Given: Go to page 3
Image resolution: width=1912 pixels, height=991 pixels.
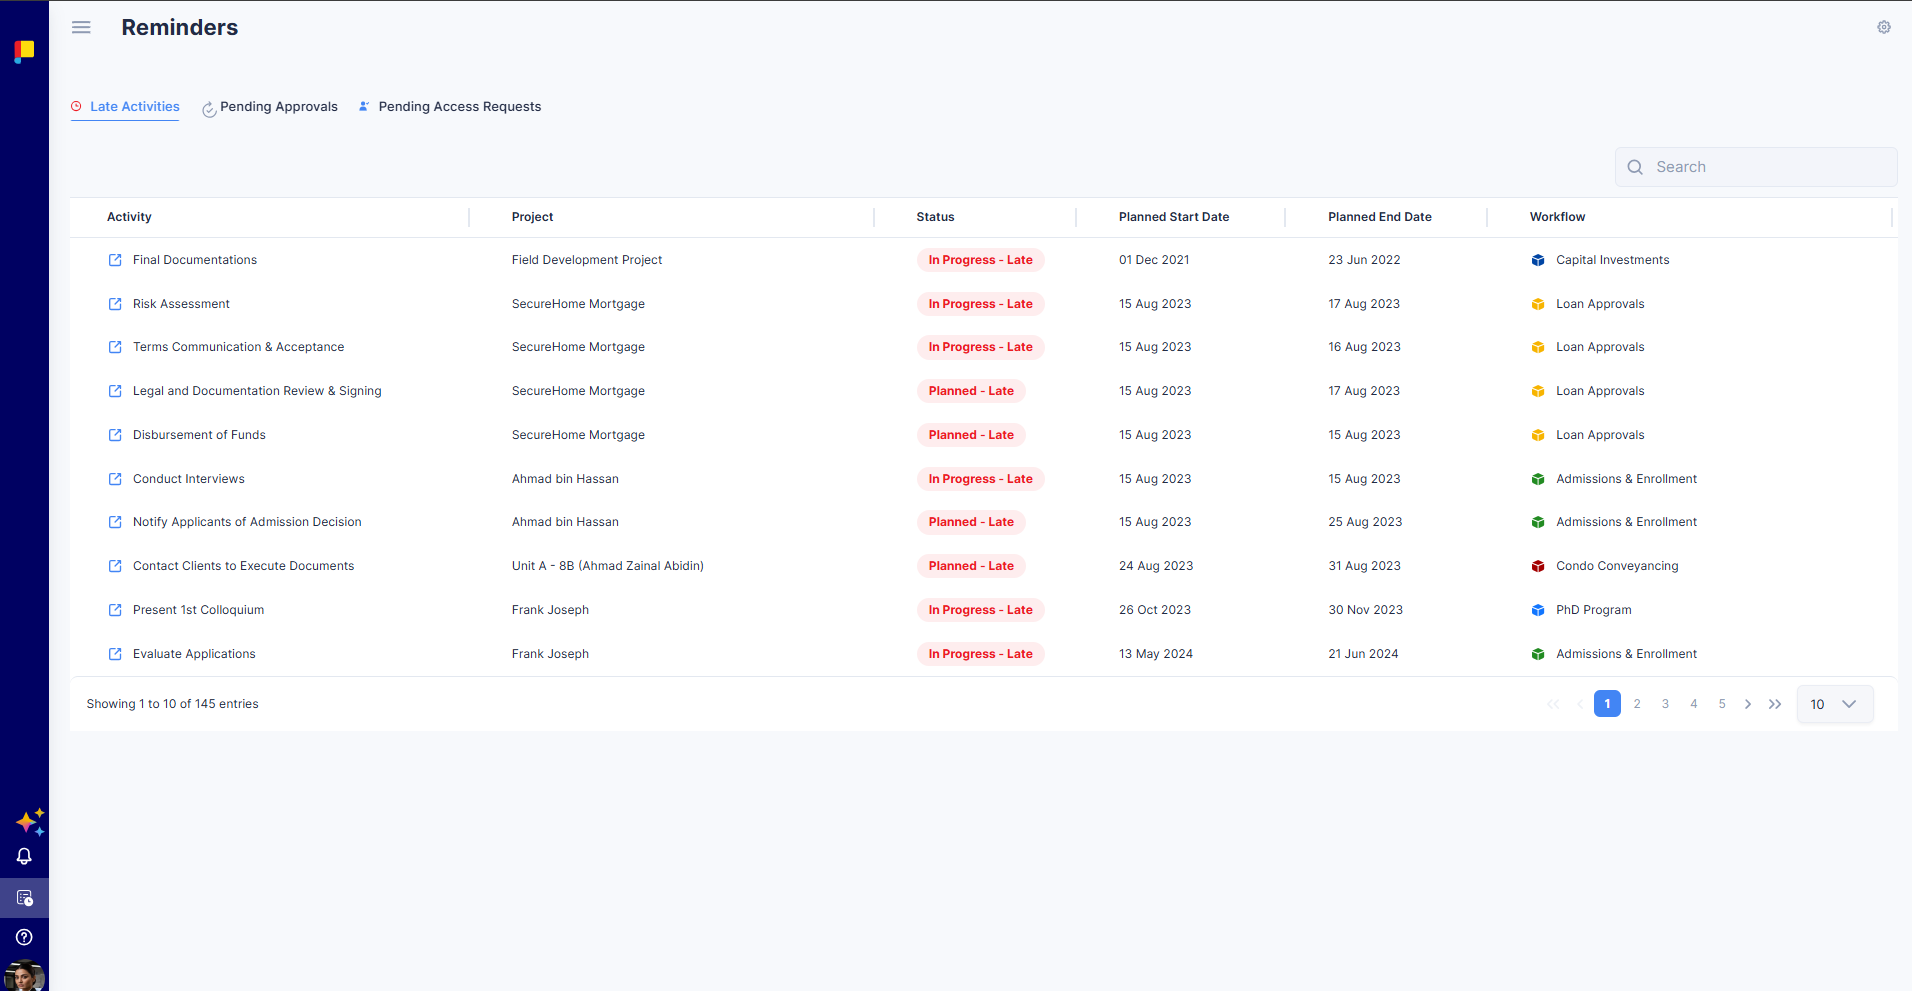Looking at the screenshot, I should [x=1665, y=704].
